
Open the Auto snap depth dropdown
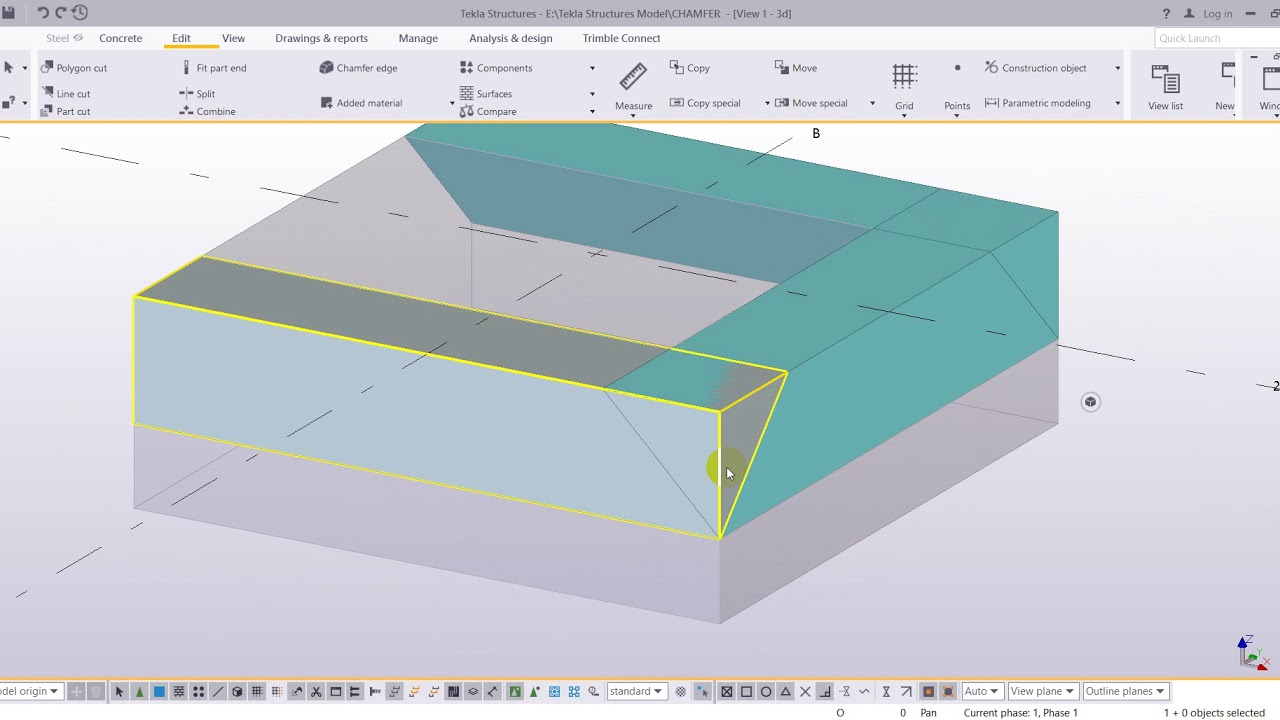point(981,691)
